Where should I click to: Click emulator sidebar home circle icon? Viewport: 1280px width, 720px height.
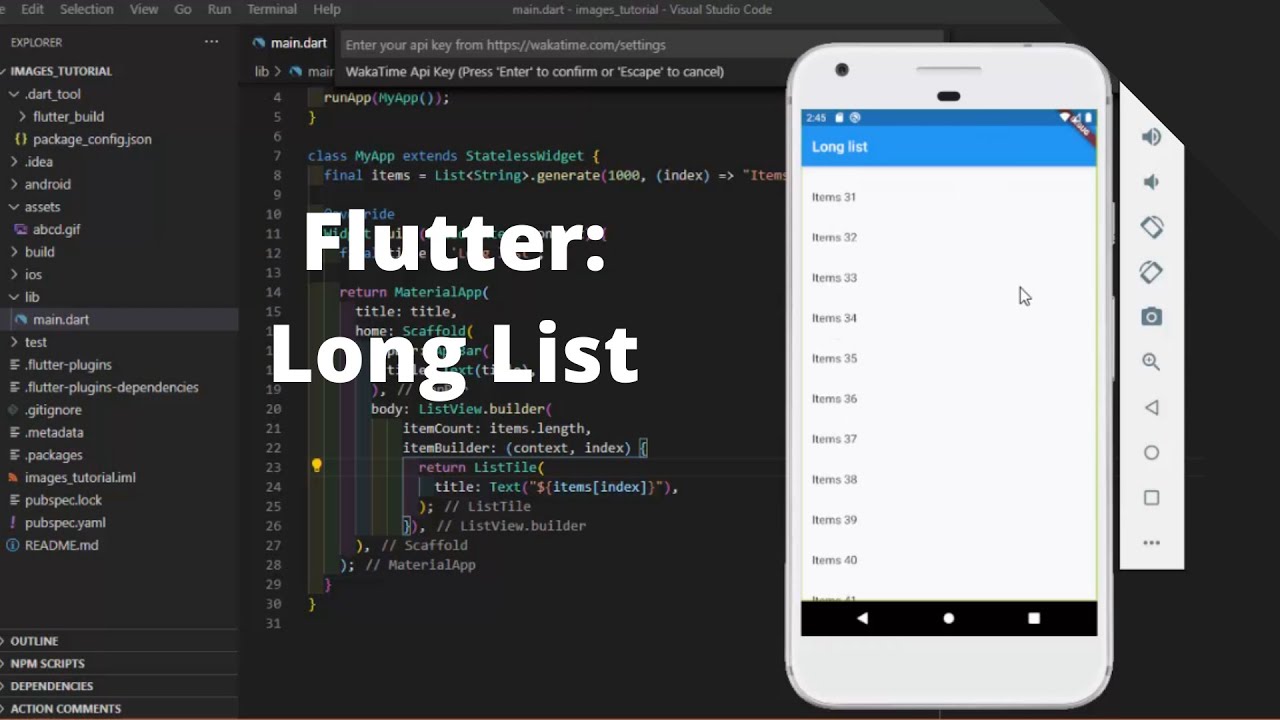point(1151,452)
